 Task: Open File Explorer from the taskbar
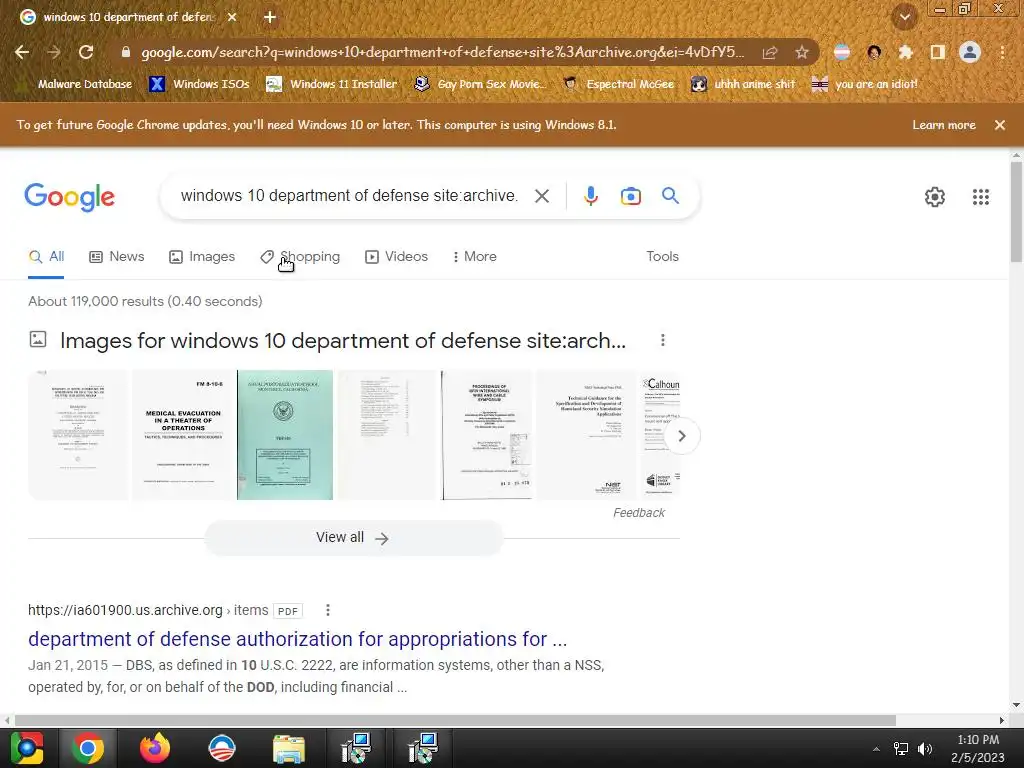(x=288, y=749)
